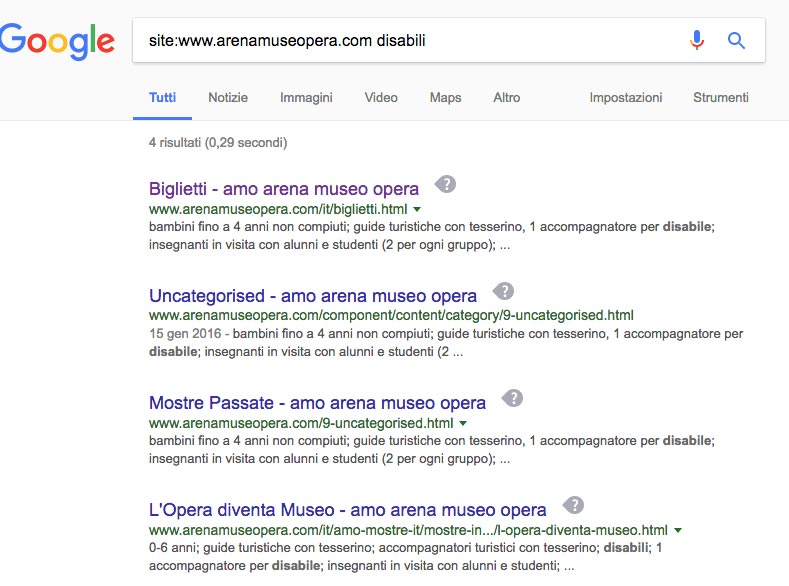Open the Biglietti - amo arena museo opera link
Image resolution: width=789 pixels, height=586 pixels.
[x=284, y=189]
